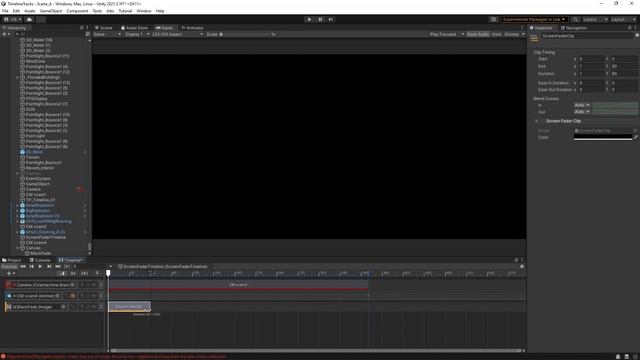This screenshot has height=360, width=640.
Task: Play the Timeline preview
Action: click(40, 267)
